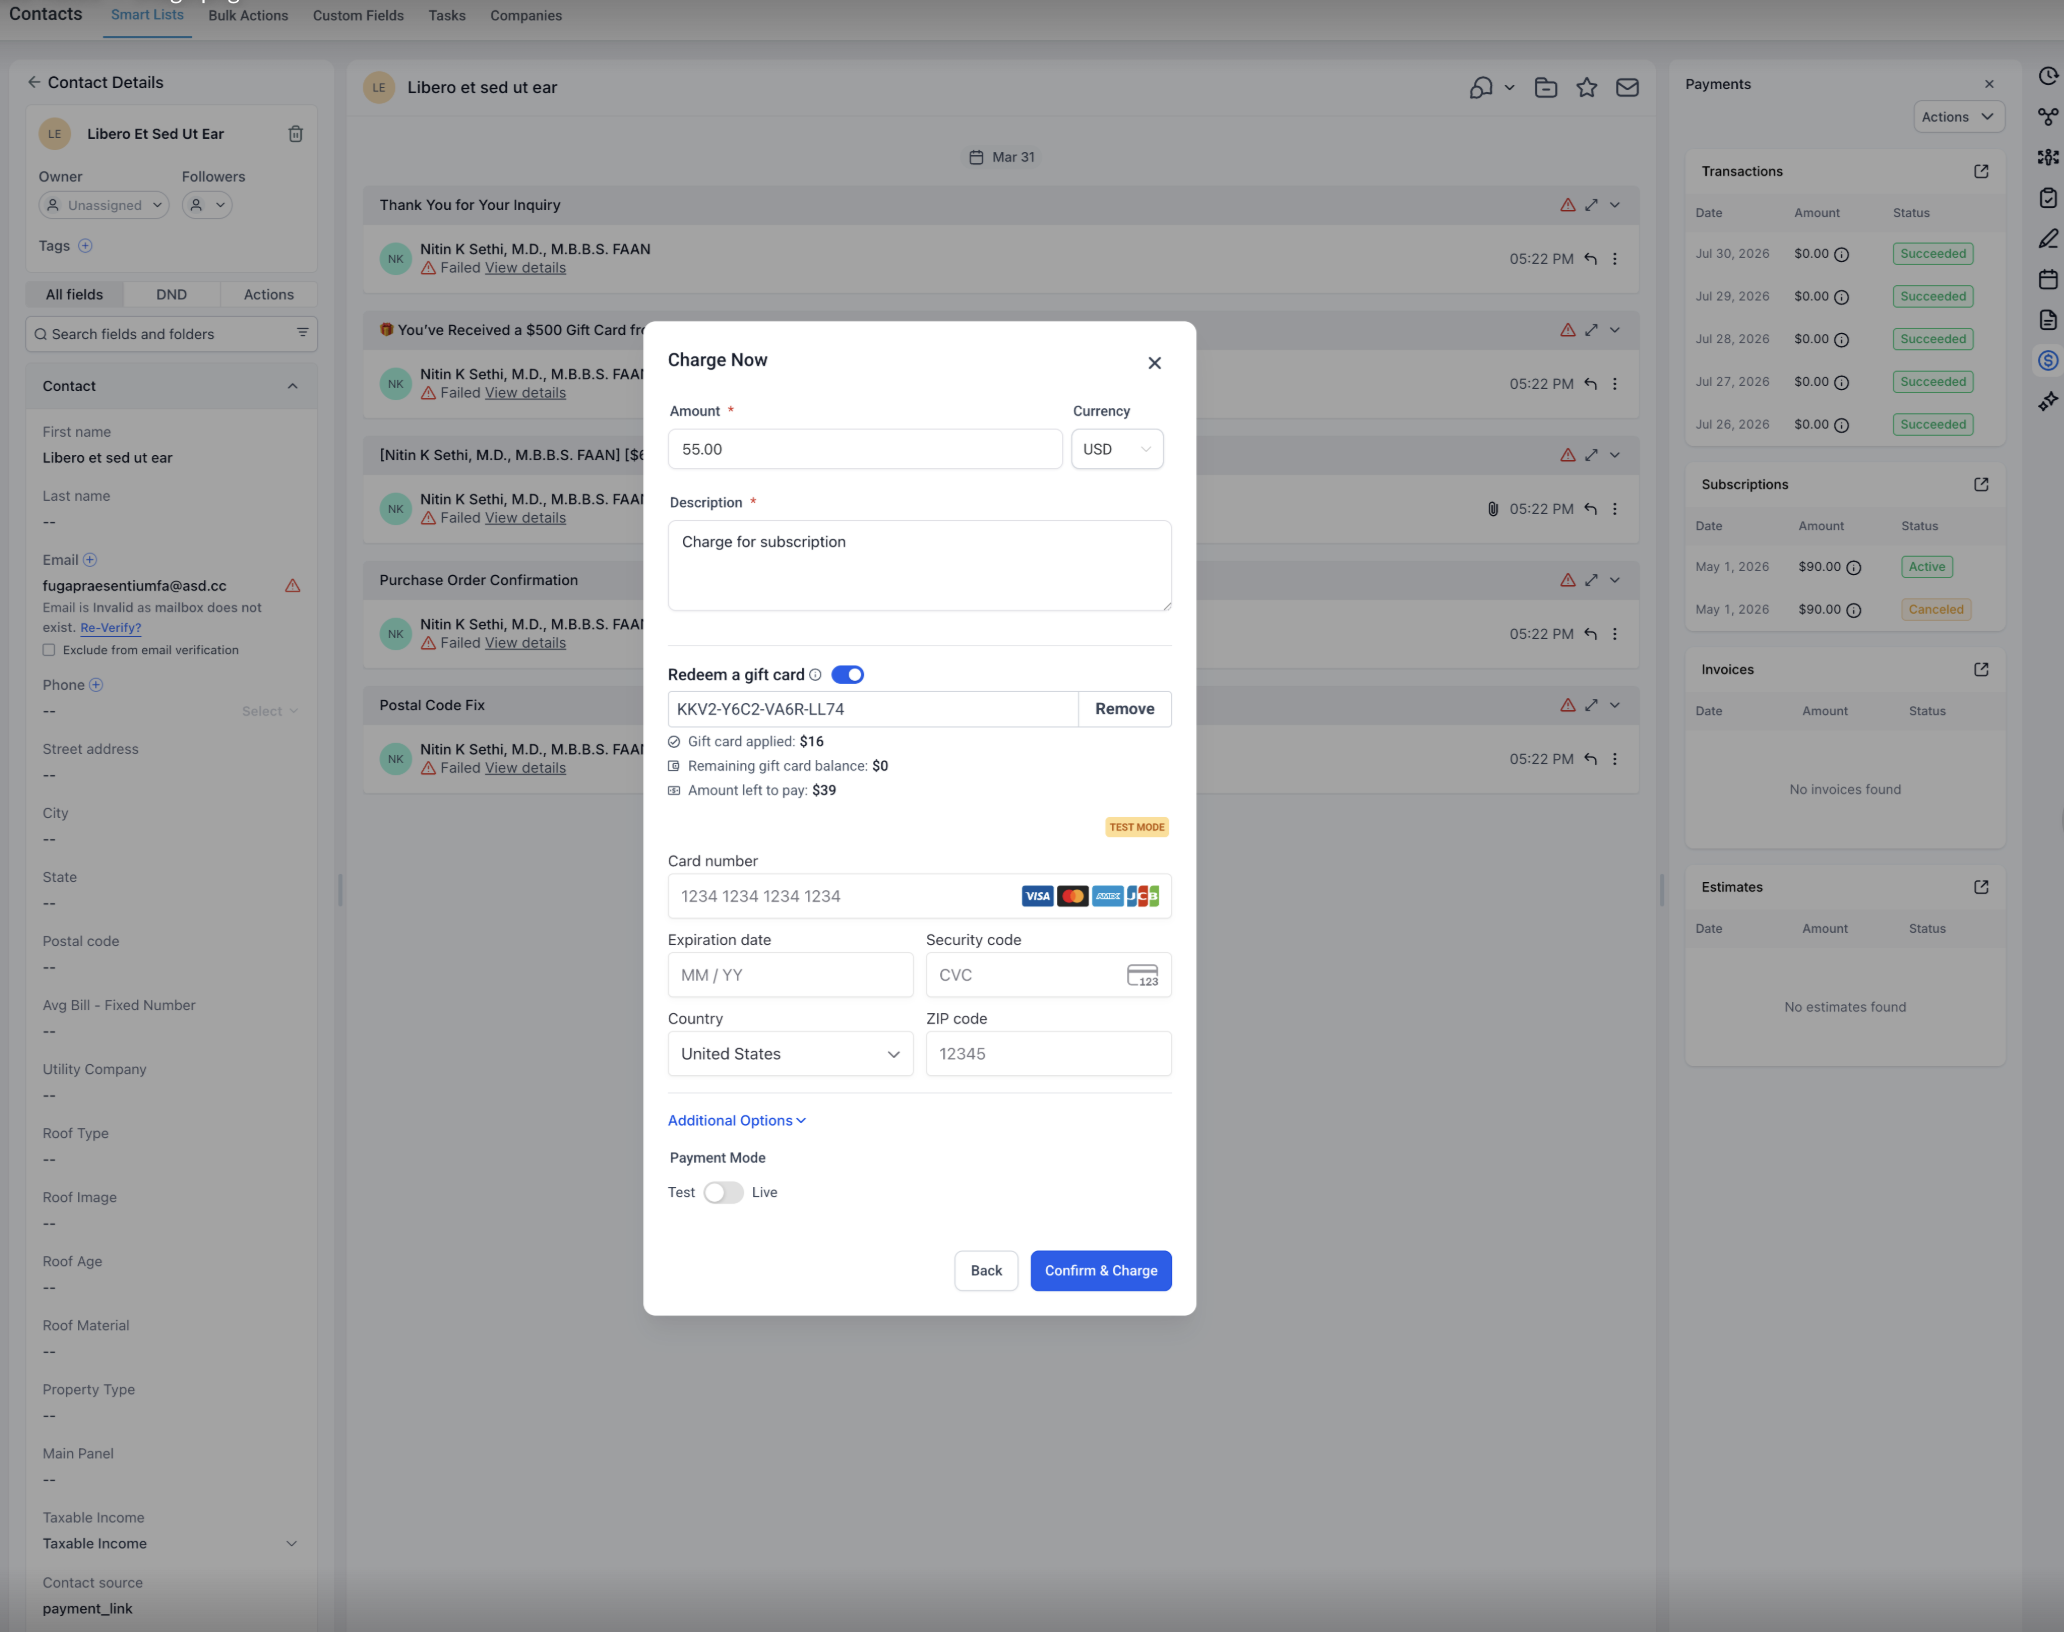This screenshot has width=2064, height=1632.
Task: Show info for Jul 30, 2026 transaction amount
Action: point(1842,254)
